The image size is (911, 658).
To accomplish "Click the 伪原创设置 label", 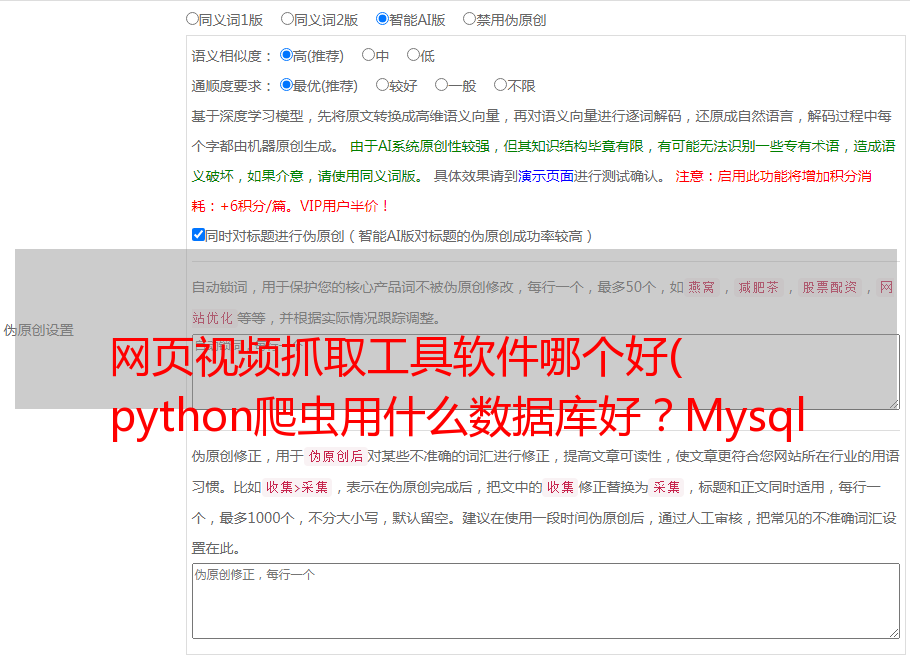I will 38,330.
